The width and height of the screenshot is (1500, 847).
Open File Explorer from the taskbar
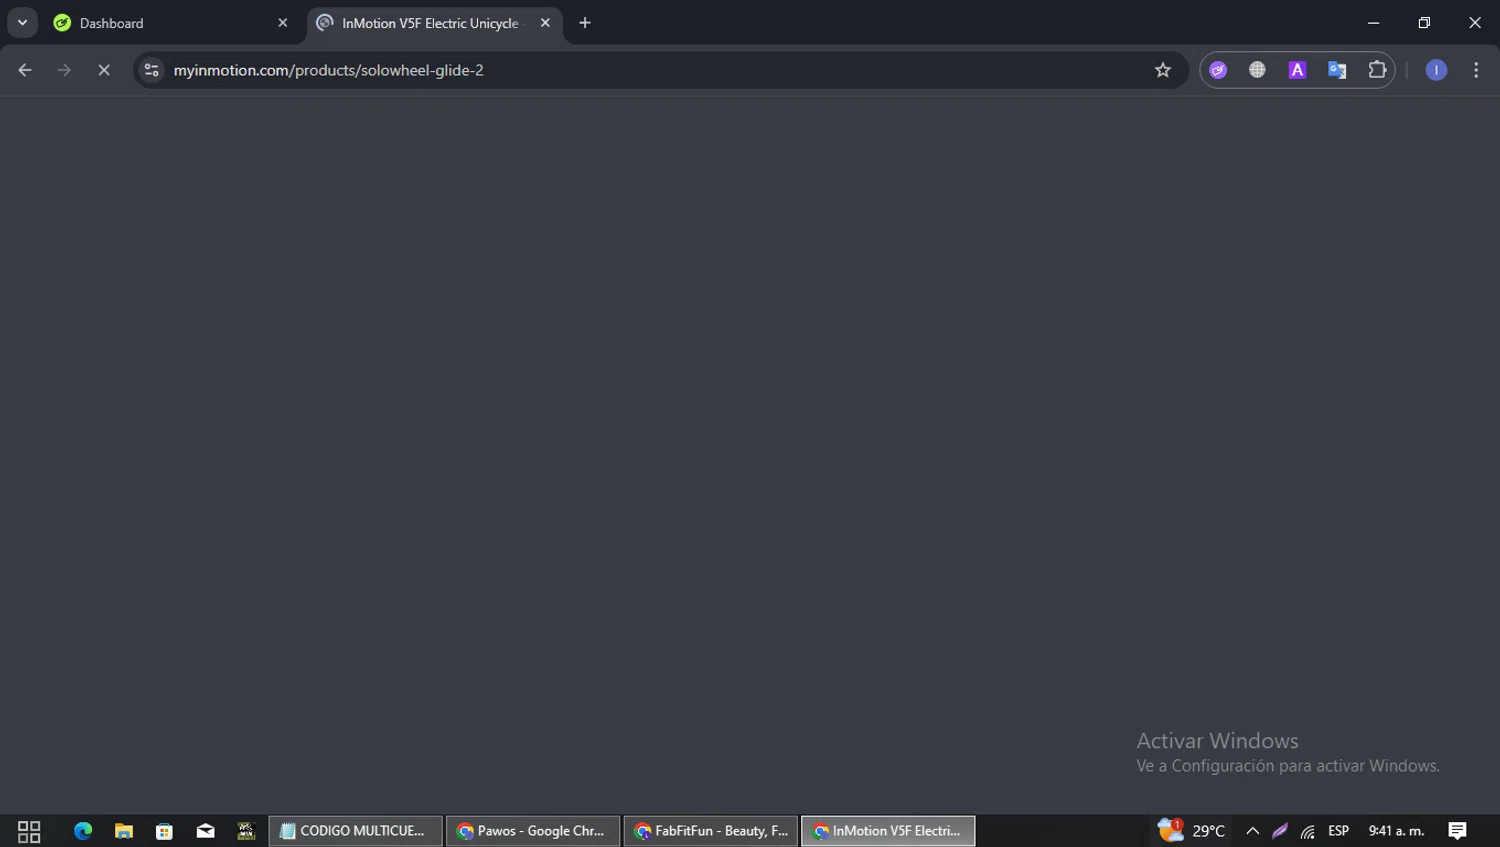tap(124, 831)
